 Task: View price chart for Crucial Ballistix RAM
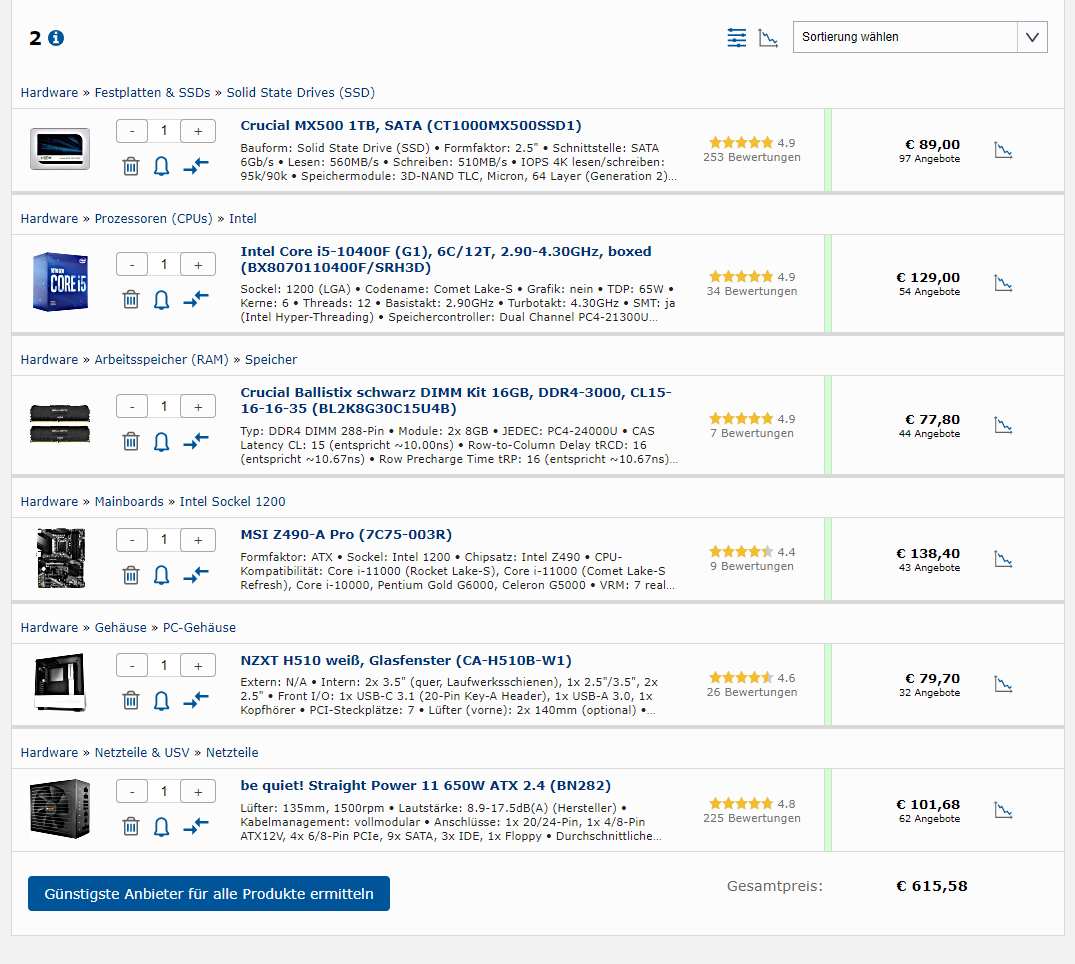click(x=1003, y=426)
